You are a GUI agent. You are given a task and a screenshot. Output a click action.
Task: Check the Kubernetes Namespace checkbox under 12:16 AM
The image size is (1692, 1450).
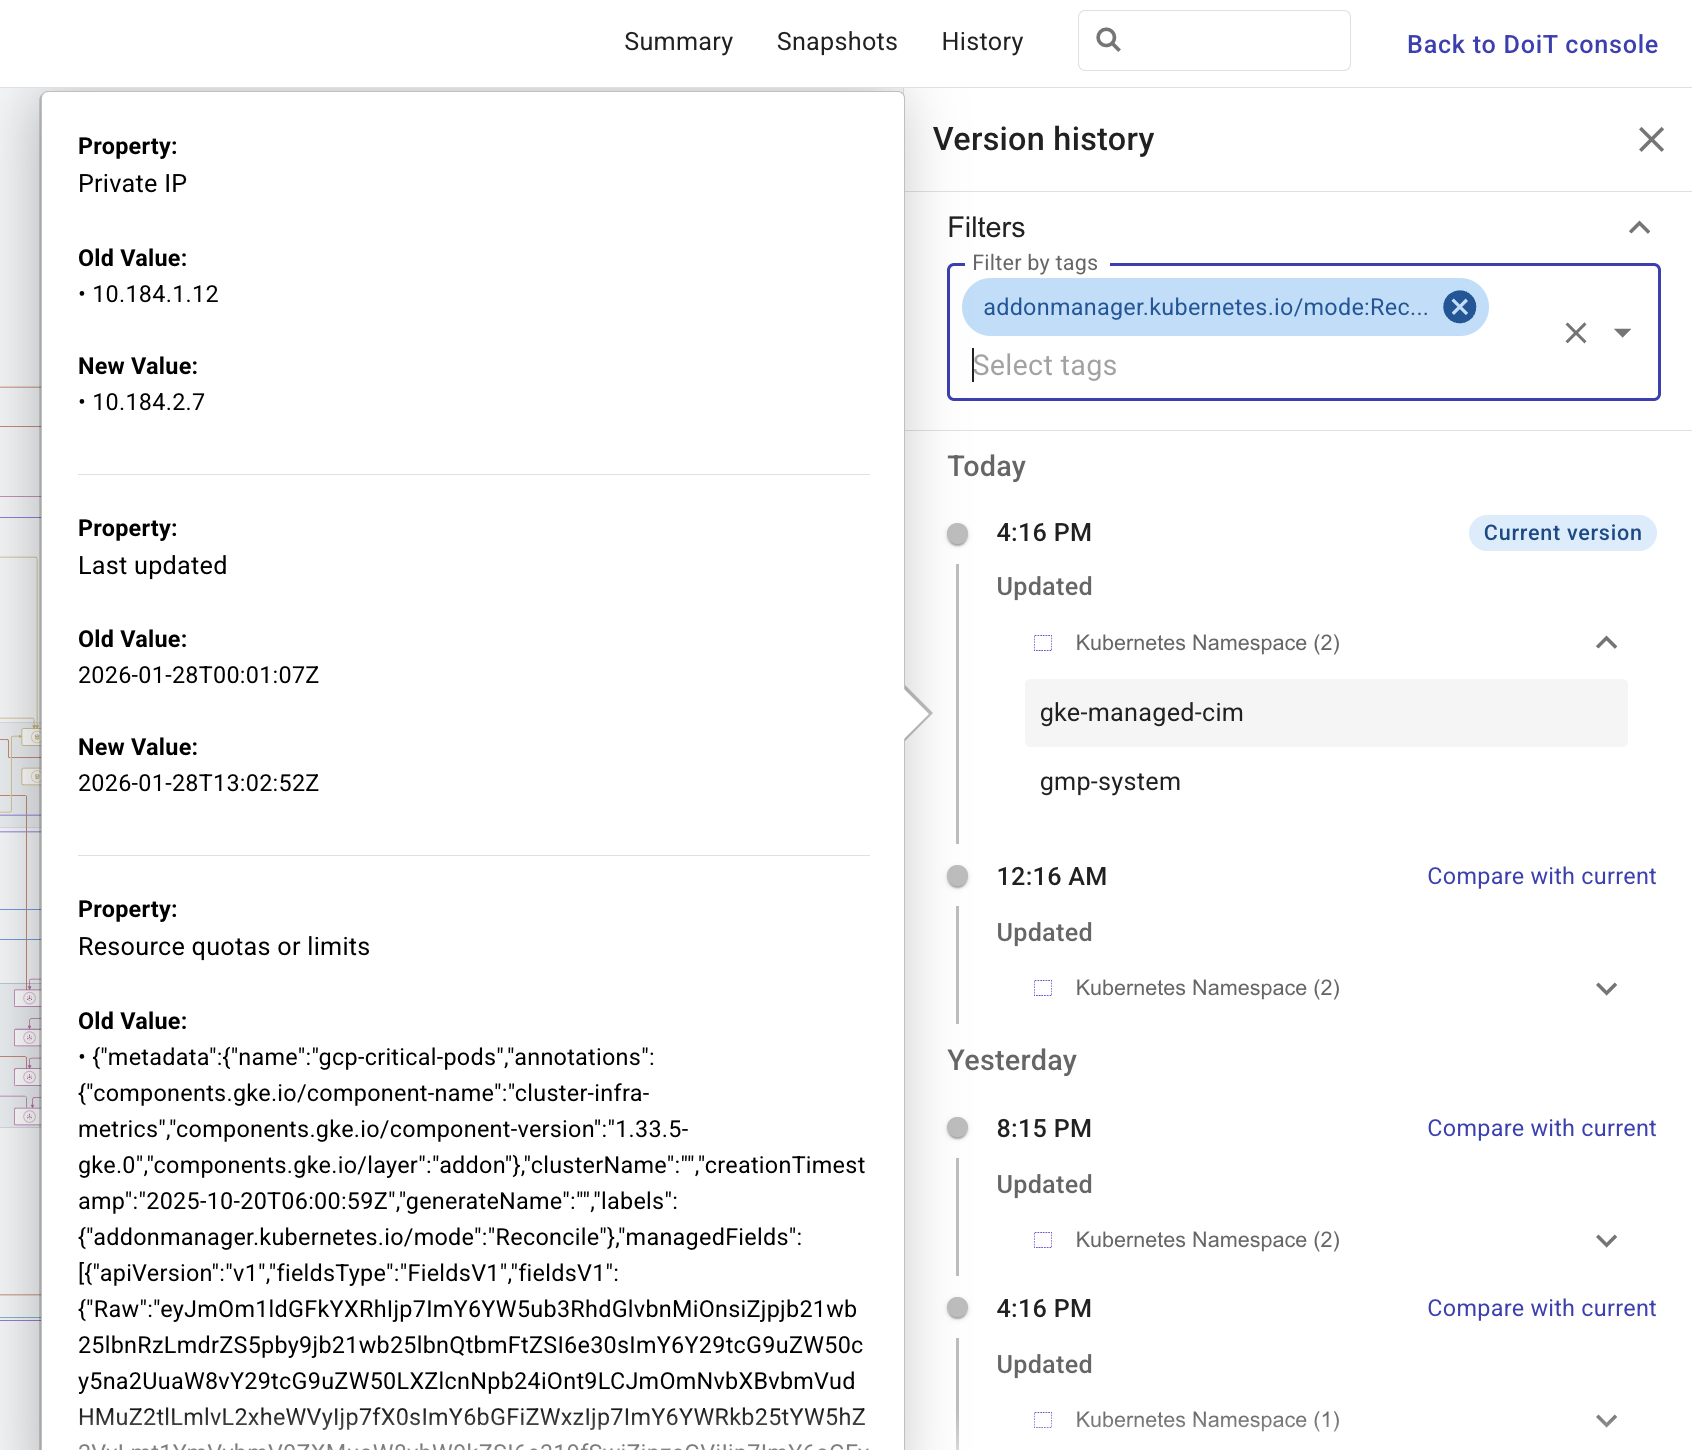(1042, 988)
